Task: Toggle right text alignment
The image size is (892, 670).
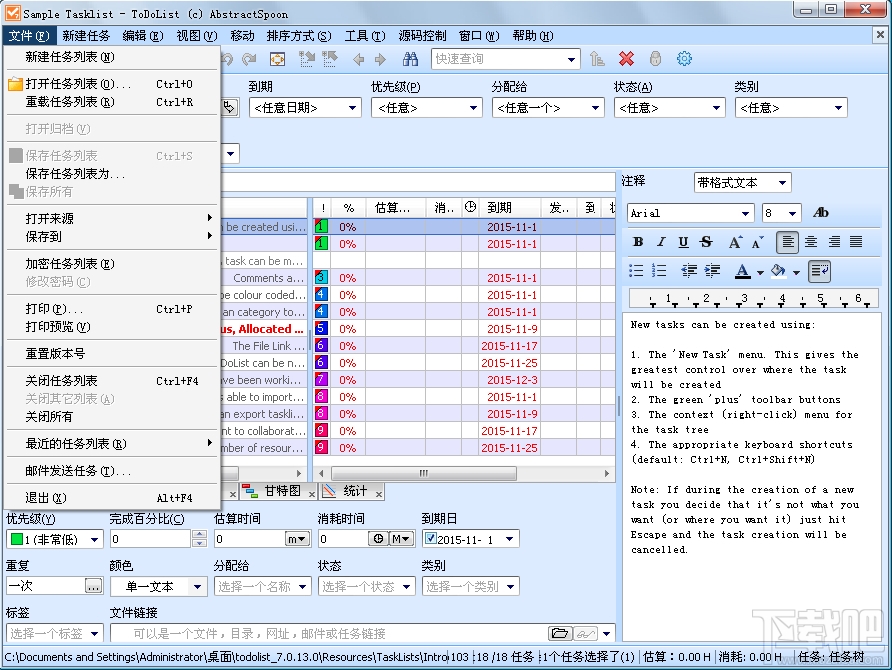Action: tap(834, 242)
